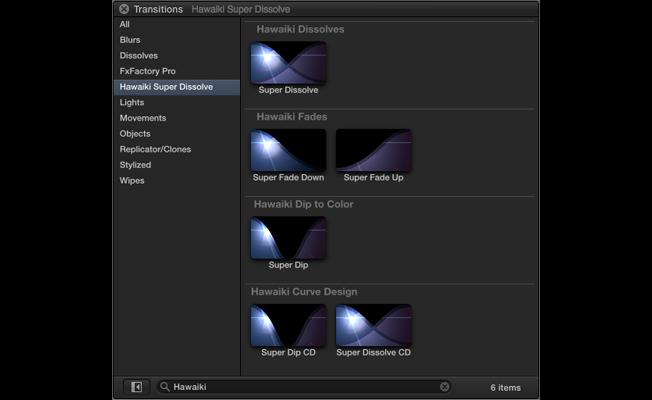Click the Hawaiki Super Dissolve title bar text
The width and height of the screenshot is (652, 400).
(x=241, y=9)
